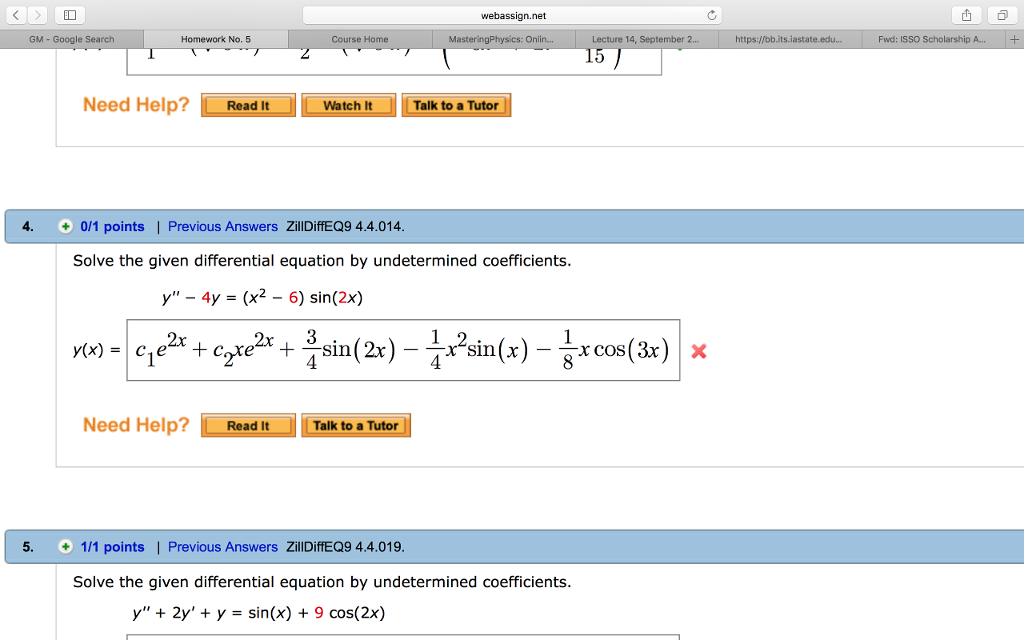
Task: Click Watch It help button
Action: coord(348,105)
